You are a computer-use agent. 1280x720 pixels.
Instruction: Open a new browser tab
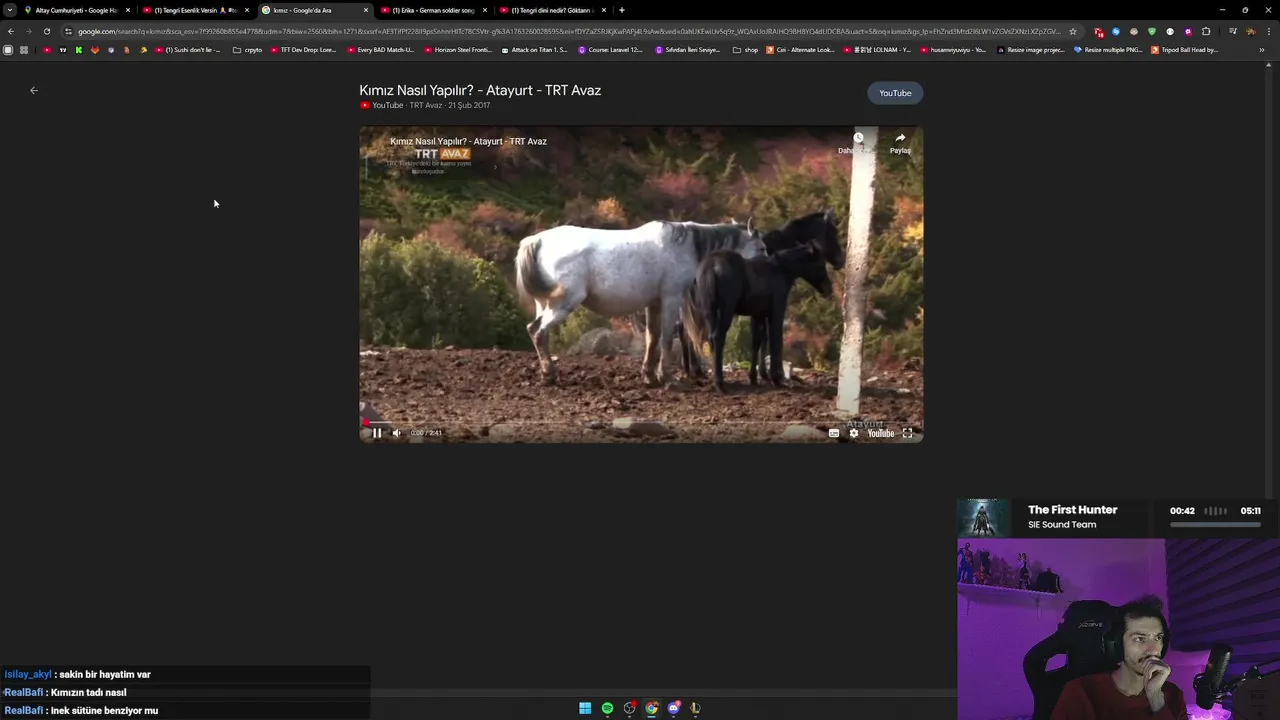[622, 10]
